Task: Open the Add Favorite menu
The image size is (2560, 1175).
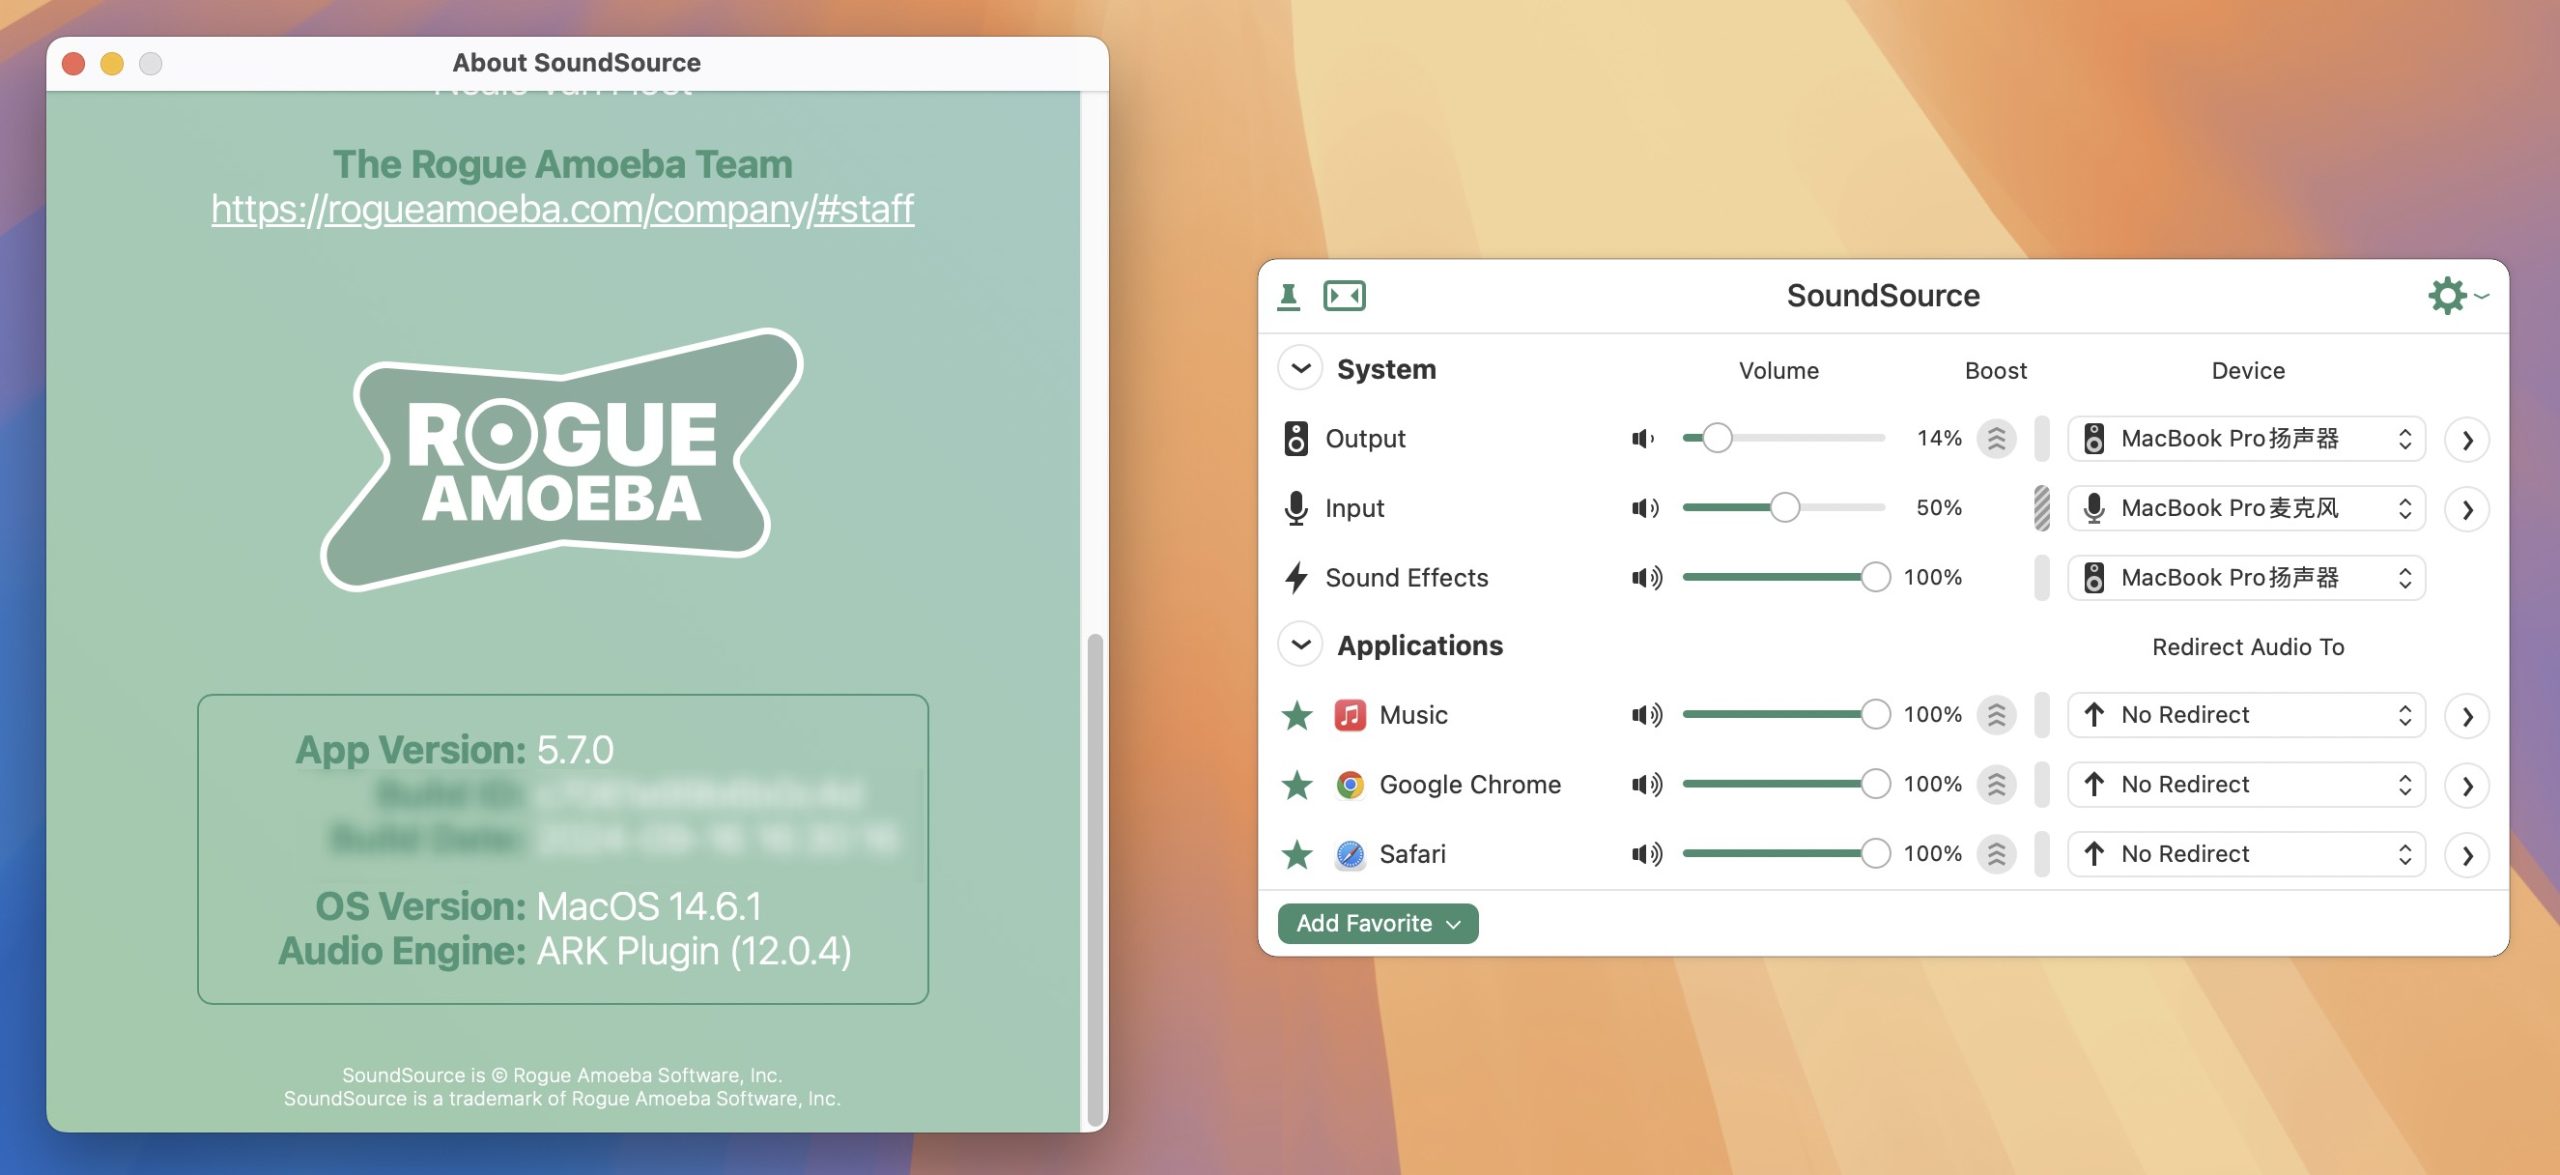Action: 1378,923
